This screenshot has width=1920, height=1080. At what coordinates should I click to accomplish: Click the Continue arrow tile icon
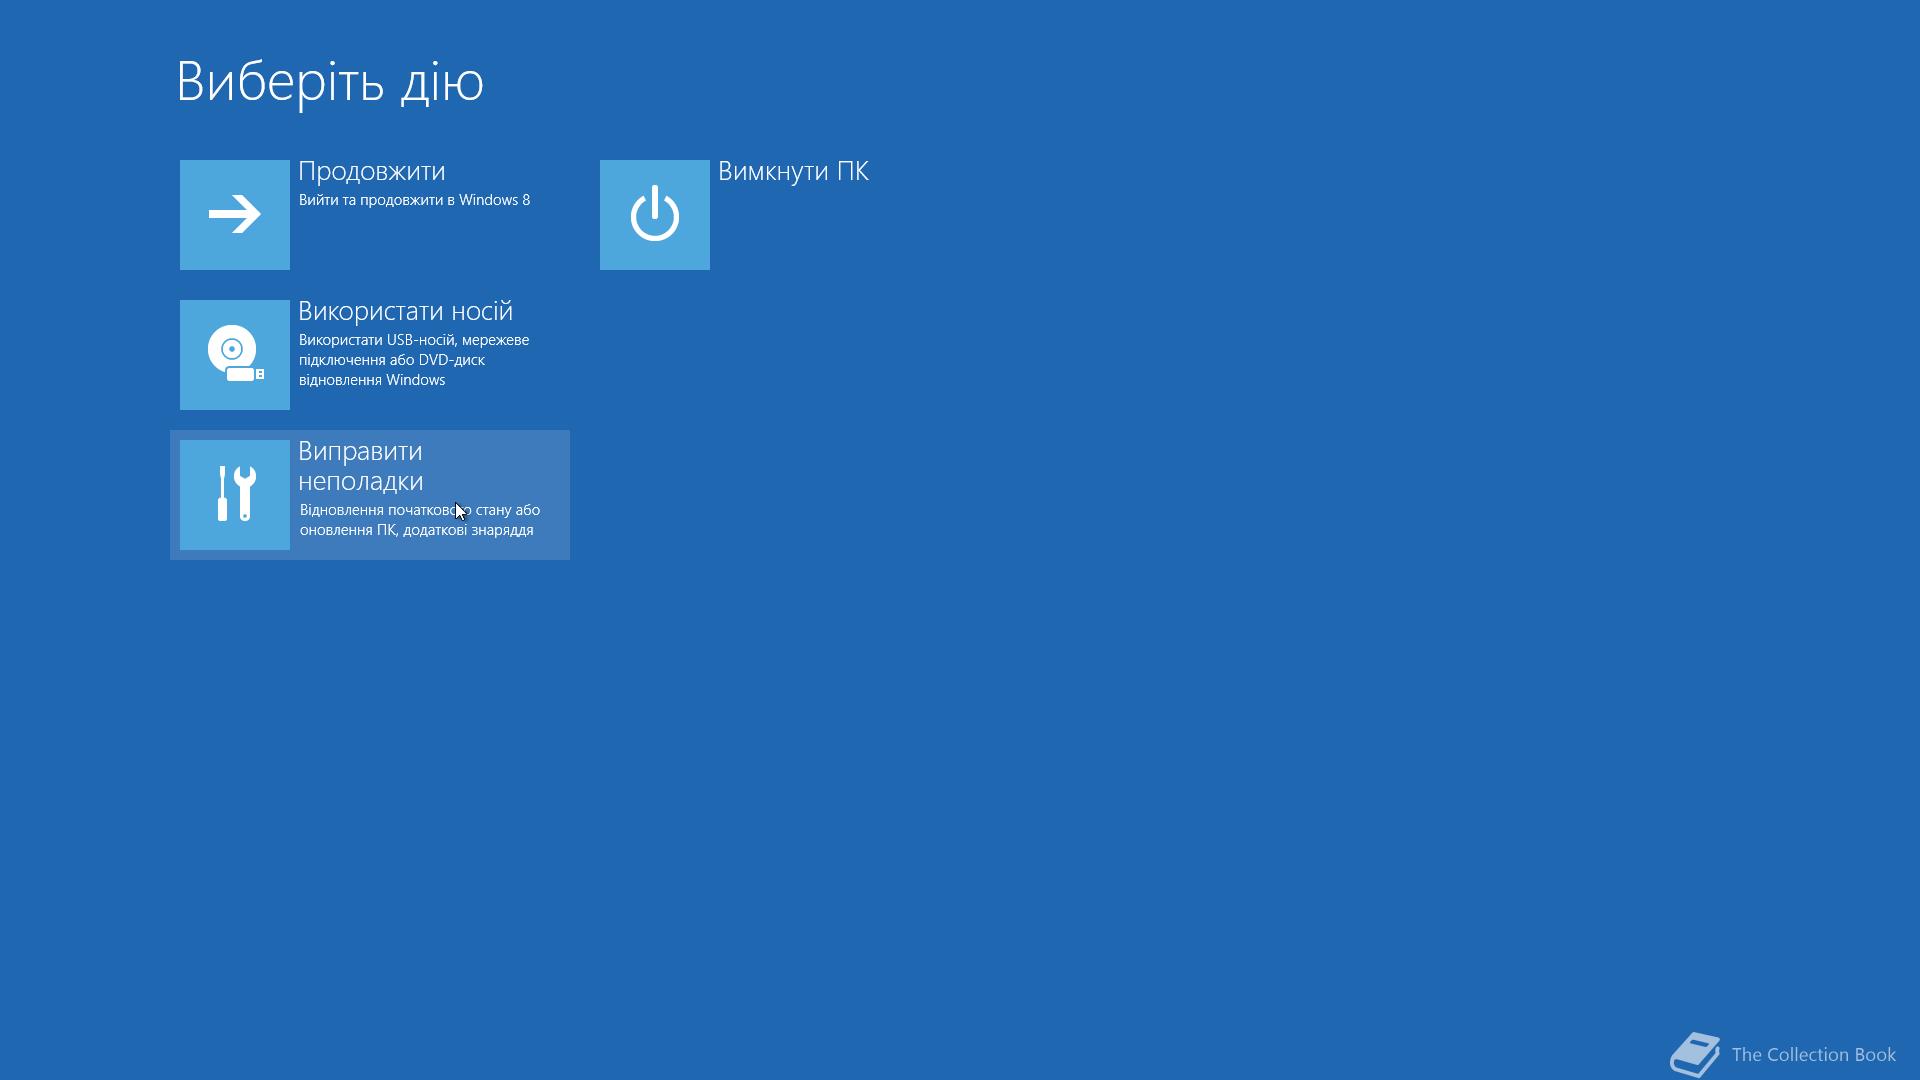(x=235, y=215)
